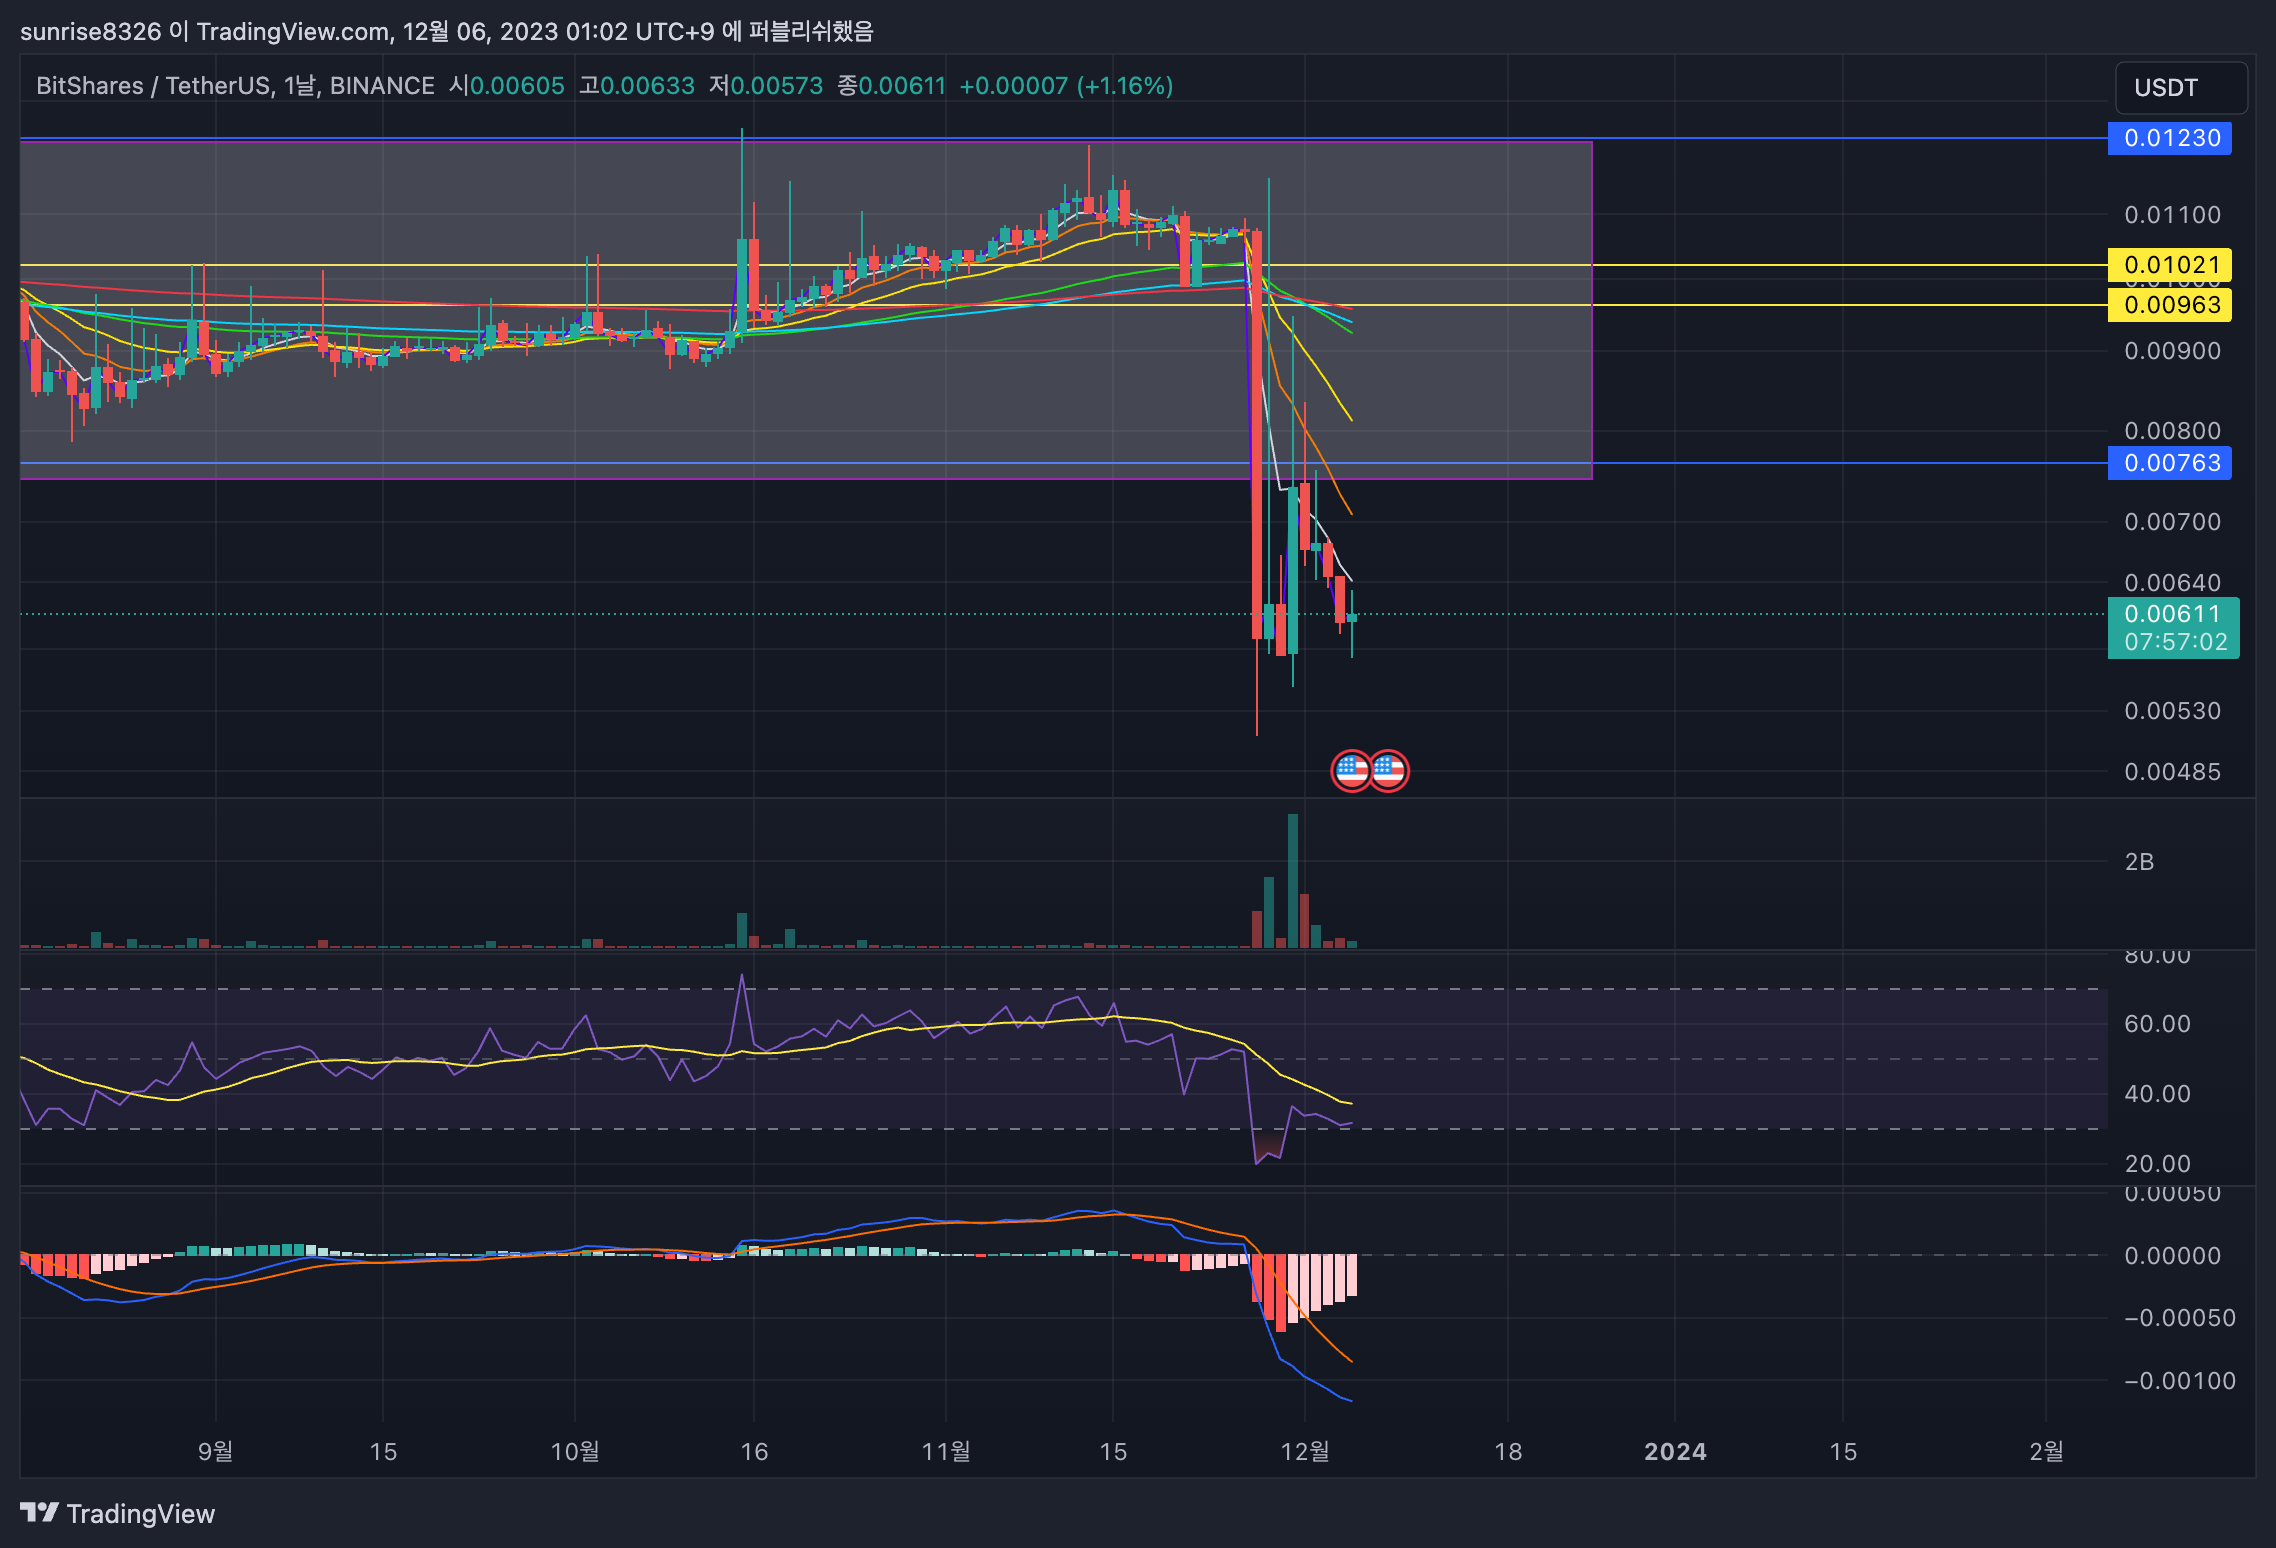The width and height of the screenshot is (2276, 1548).
Task: Select the yellow 0.01021 price line label
Action: (x=2169, y=265)
